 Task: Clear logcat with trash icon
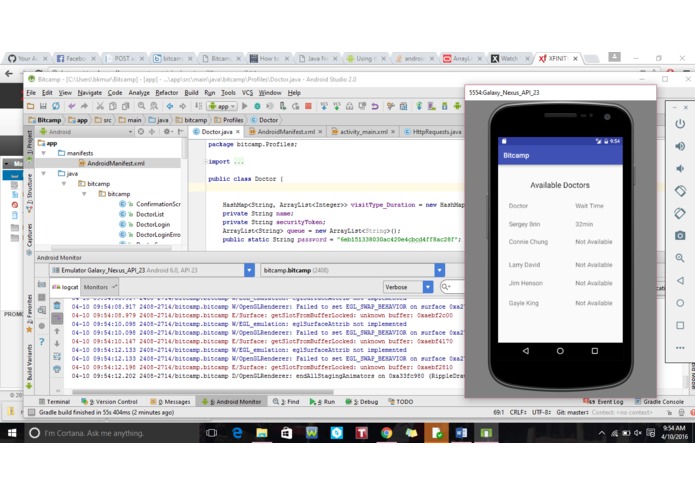click(x=57, y=305)
